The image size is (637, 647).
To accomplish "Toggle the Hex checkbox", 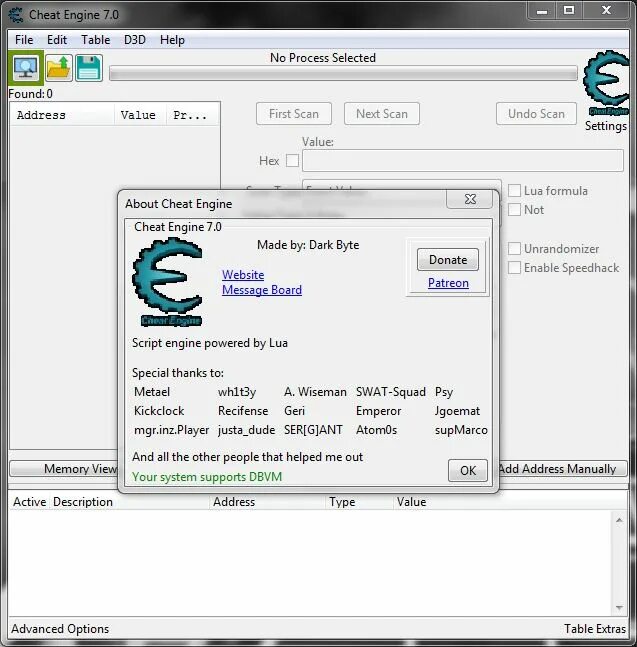I will coord(292,161).
